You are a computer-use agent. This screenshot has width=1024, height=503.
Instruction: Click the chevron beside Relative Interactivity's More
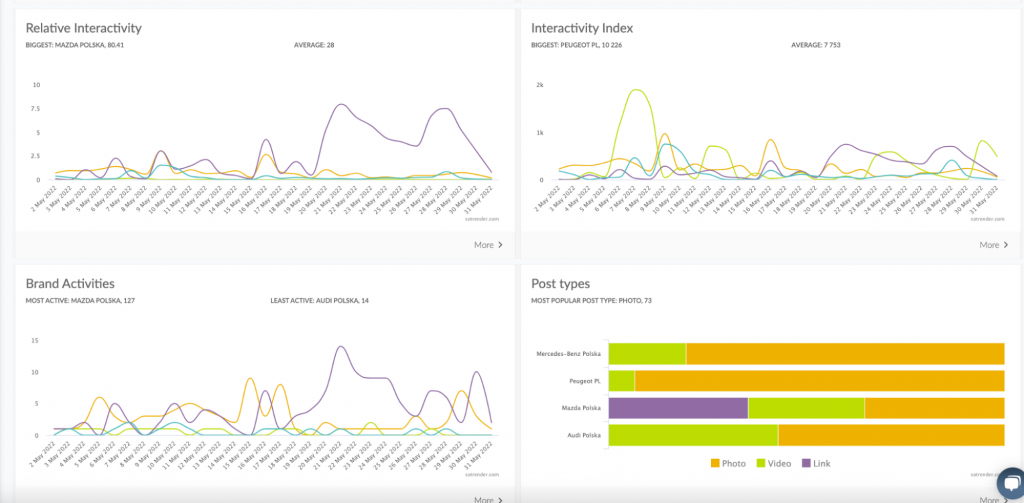tap(501, 245)
